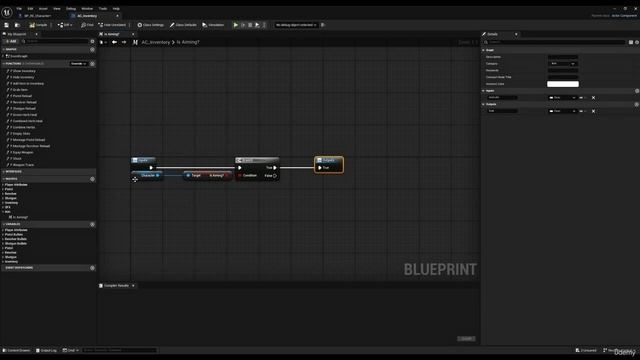
Task: Open the View menu
Action: pos(57,9)
